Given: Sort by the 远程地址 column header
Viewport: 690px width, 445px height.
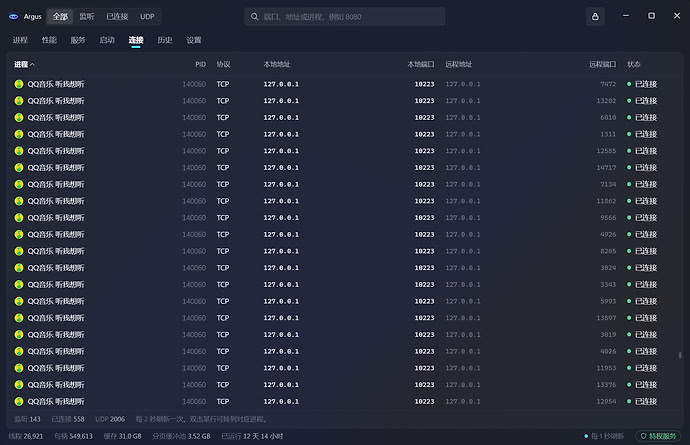Looking at the screenshot, I should tap(459, 64).
